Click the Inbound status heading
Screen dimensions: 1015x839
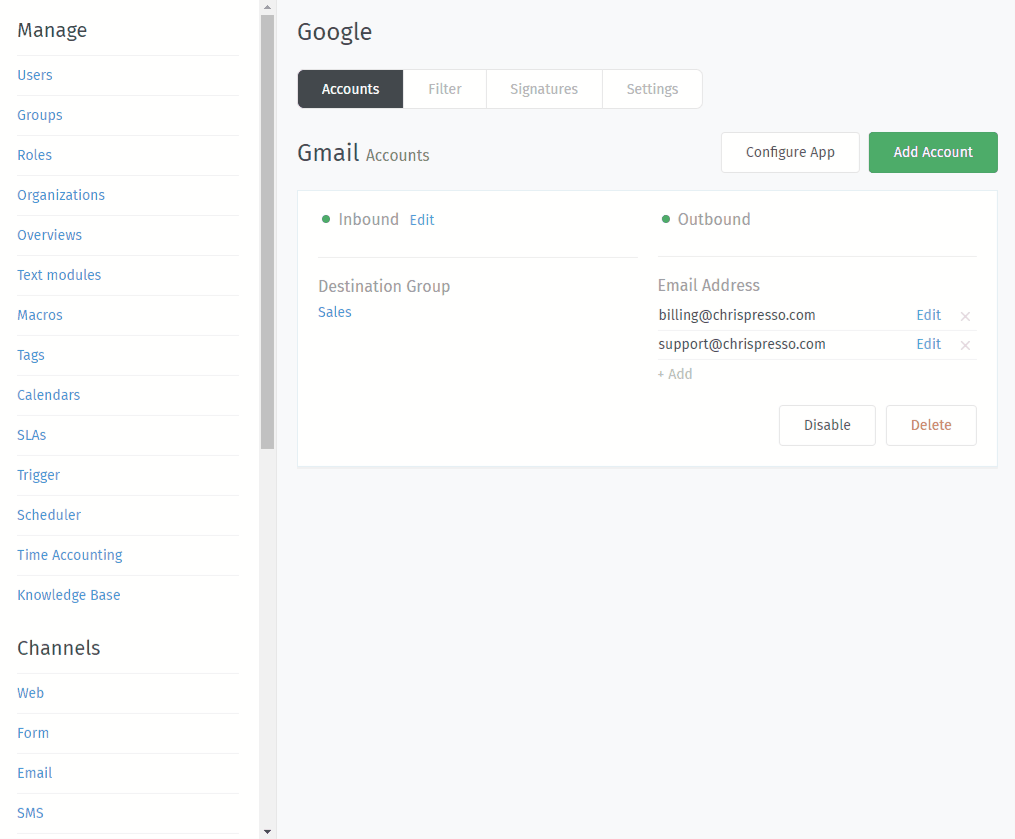tap(368, 219)
